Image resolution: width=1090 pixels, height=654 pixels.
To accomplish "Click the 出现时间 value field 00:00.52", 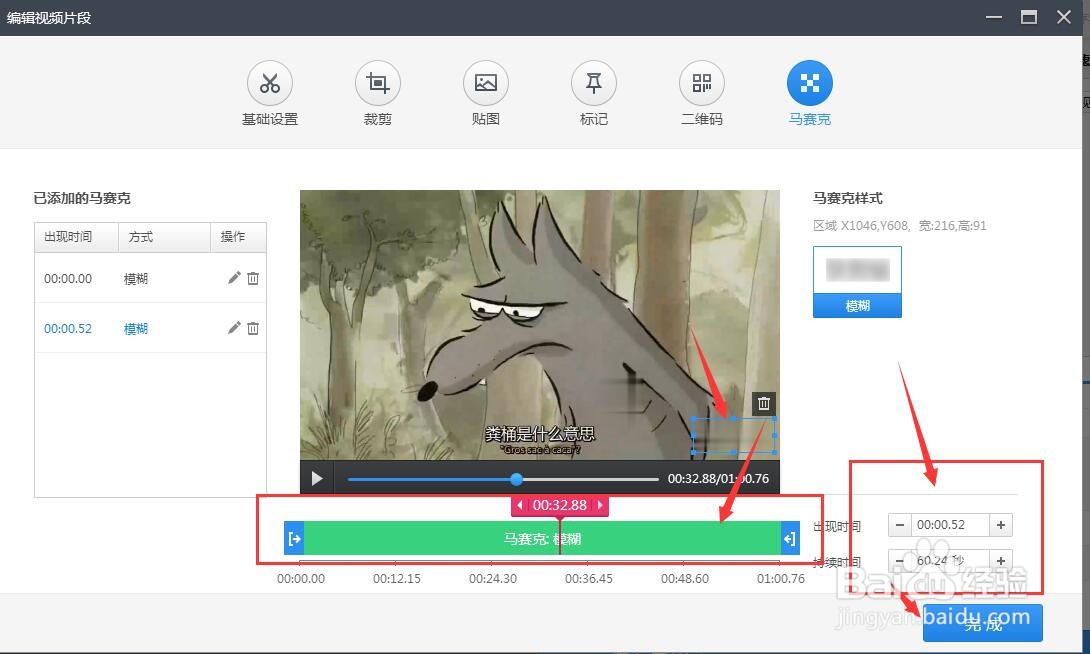I will [950, 525].
